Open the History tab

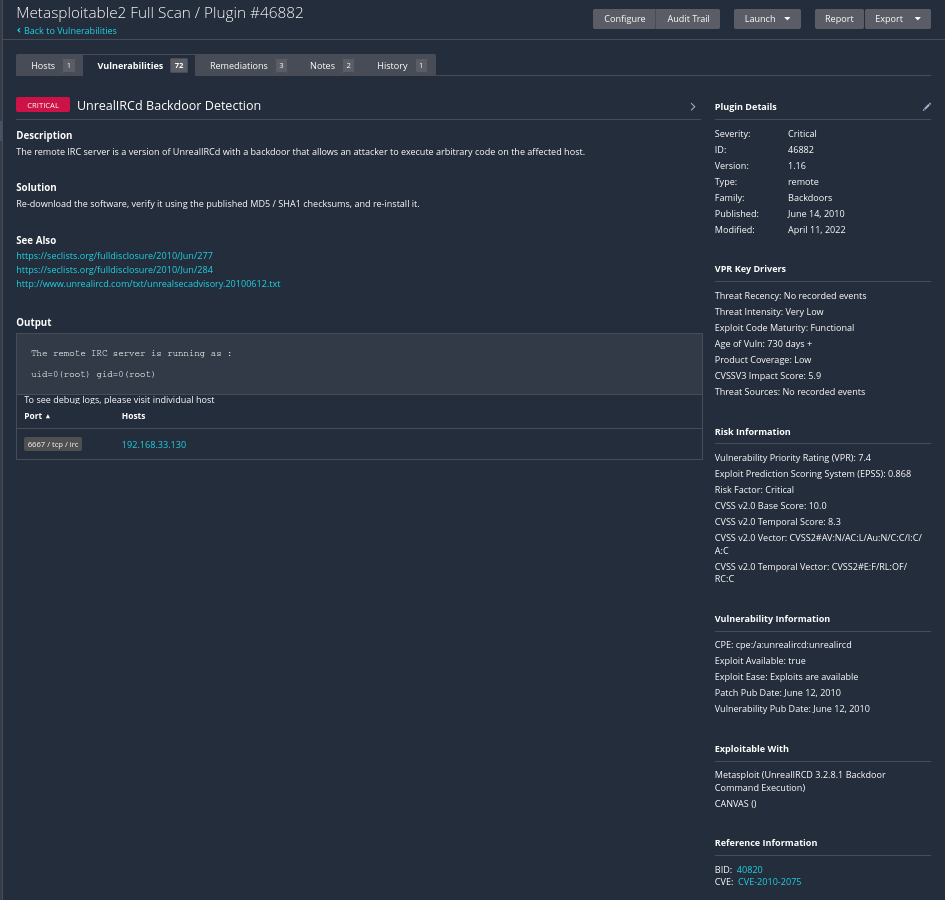[400, 66]
